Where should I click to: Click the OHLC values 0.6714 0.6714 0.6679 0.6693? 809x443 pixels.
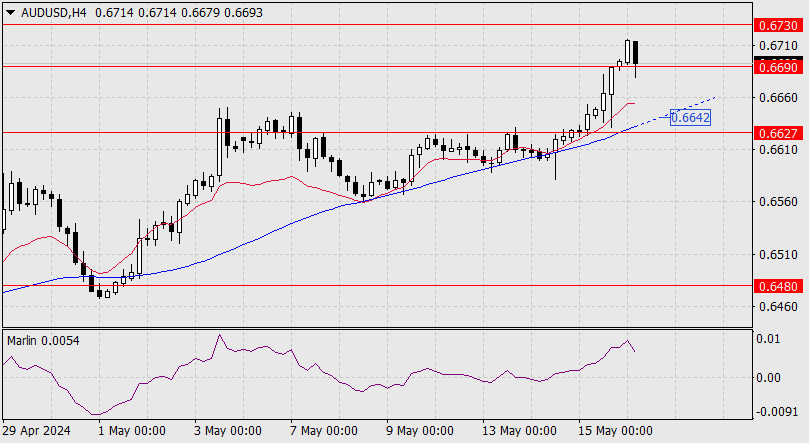point(179,13)
